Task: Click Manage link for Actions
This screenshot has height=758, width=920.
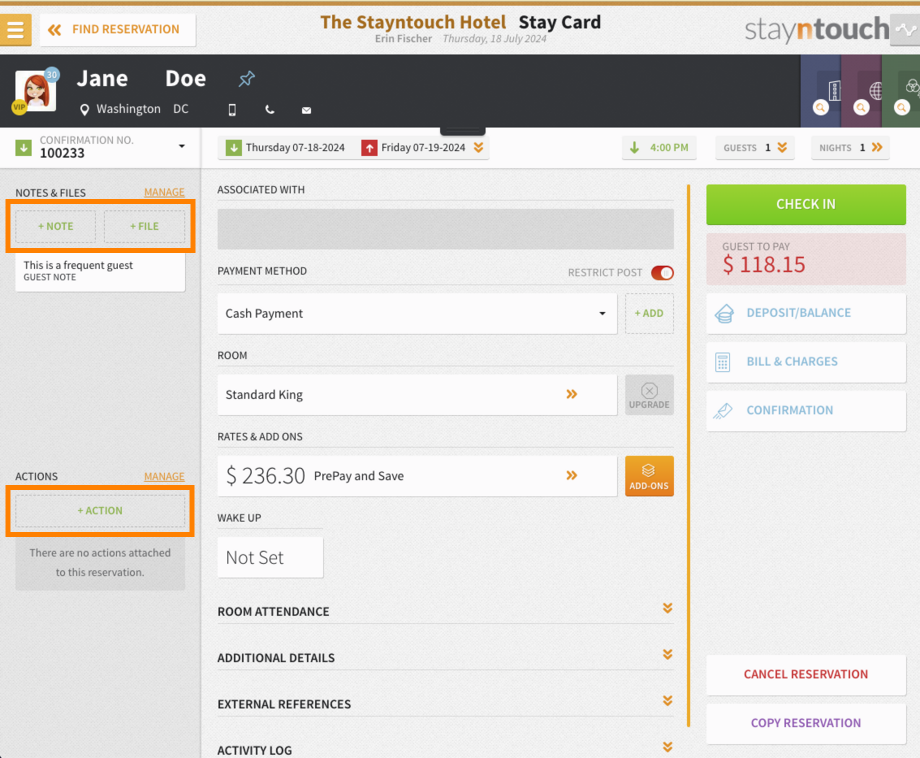Action: click(164, 476)
